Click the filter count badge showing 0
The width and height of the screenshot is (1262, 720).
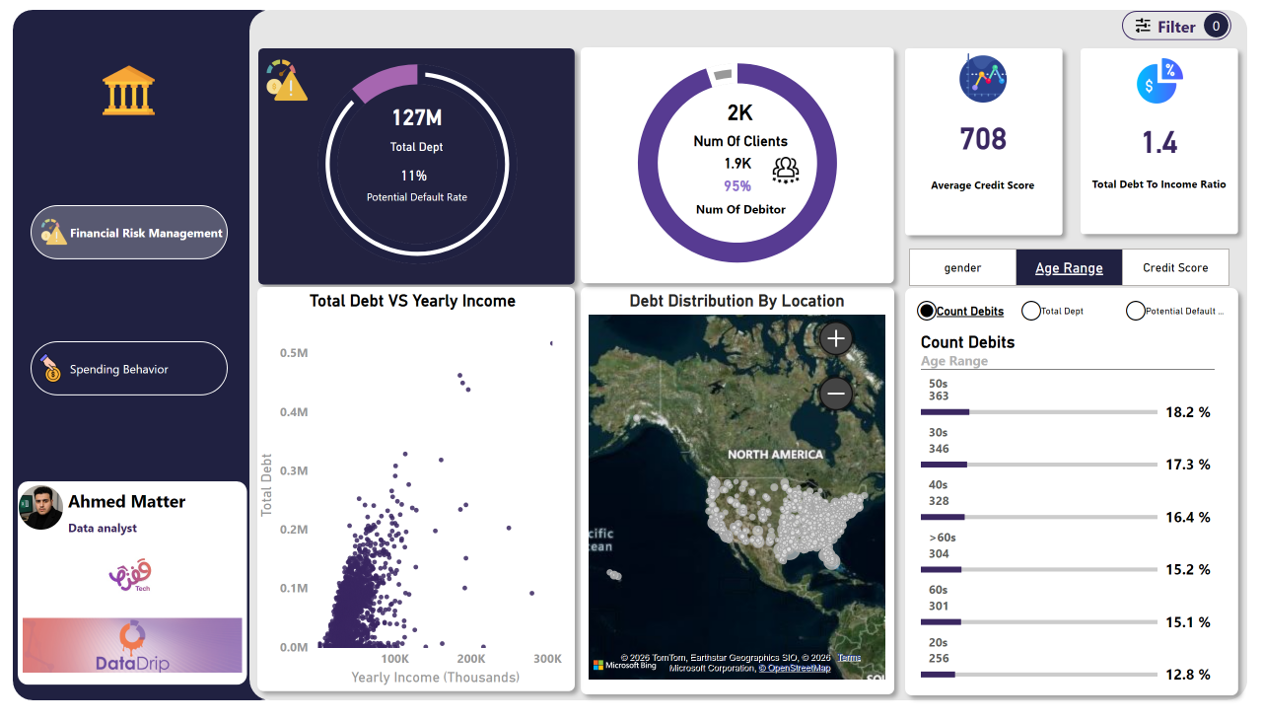coord(1215,26)
